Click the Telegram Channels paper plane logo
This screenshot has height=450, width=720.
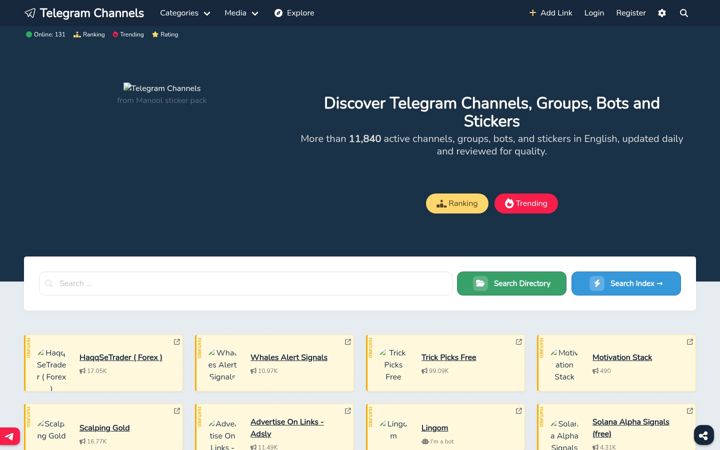(x=30, y=13)
